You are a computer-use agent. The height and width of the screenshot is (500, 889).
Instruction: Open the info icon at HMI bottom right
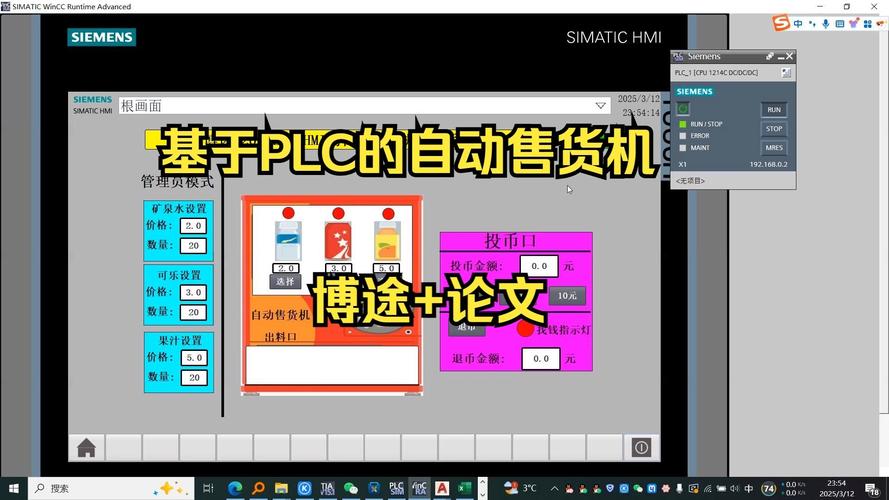coord(641,448)
